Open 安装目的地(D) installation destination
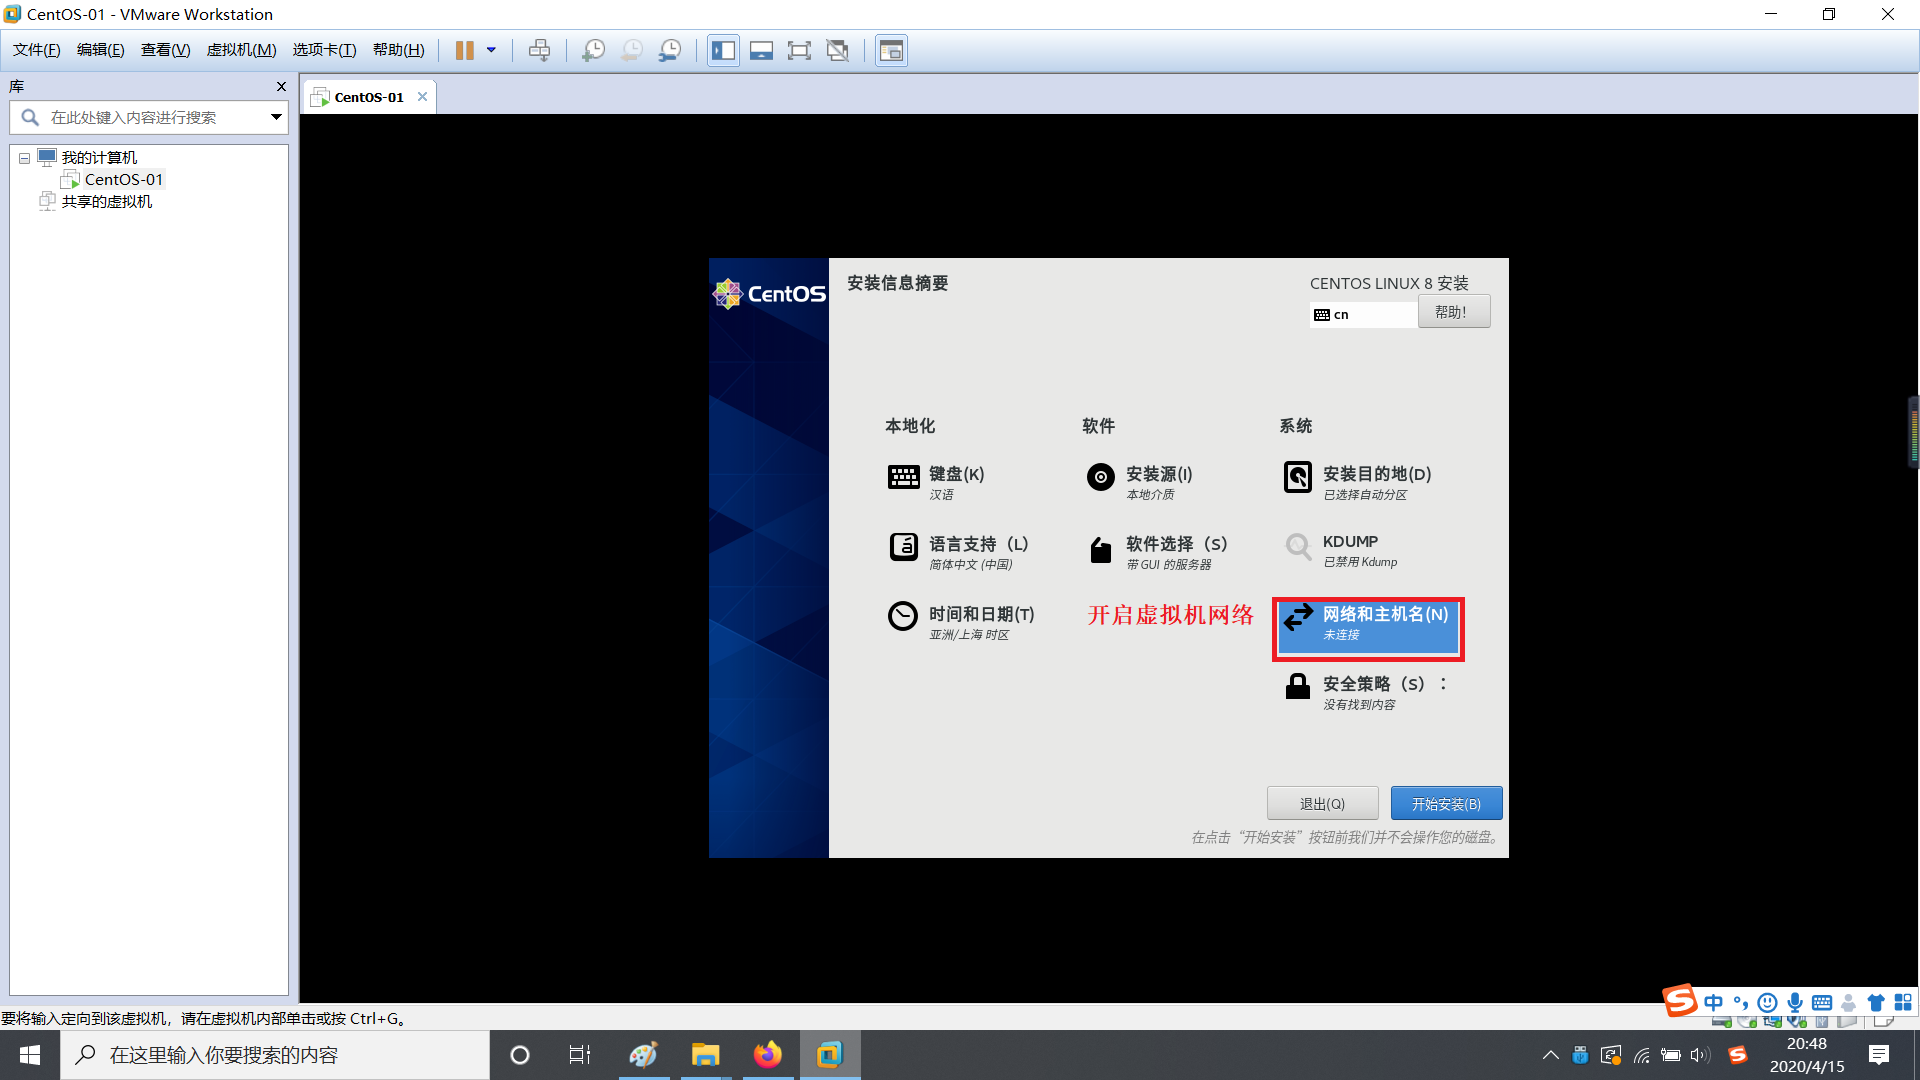Screen dimensions: 1920x1080 tap(1357, 481)
